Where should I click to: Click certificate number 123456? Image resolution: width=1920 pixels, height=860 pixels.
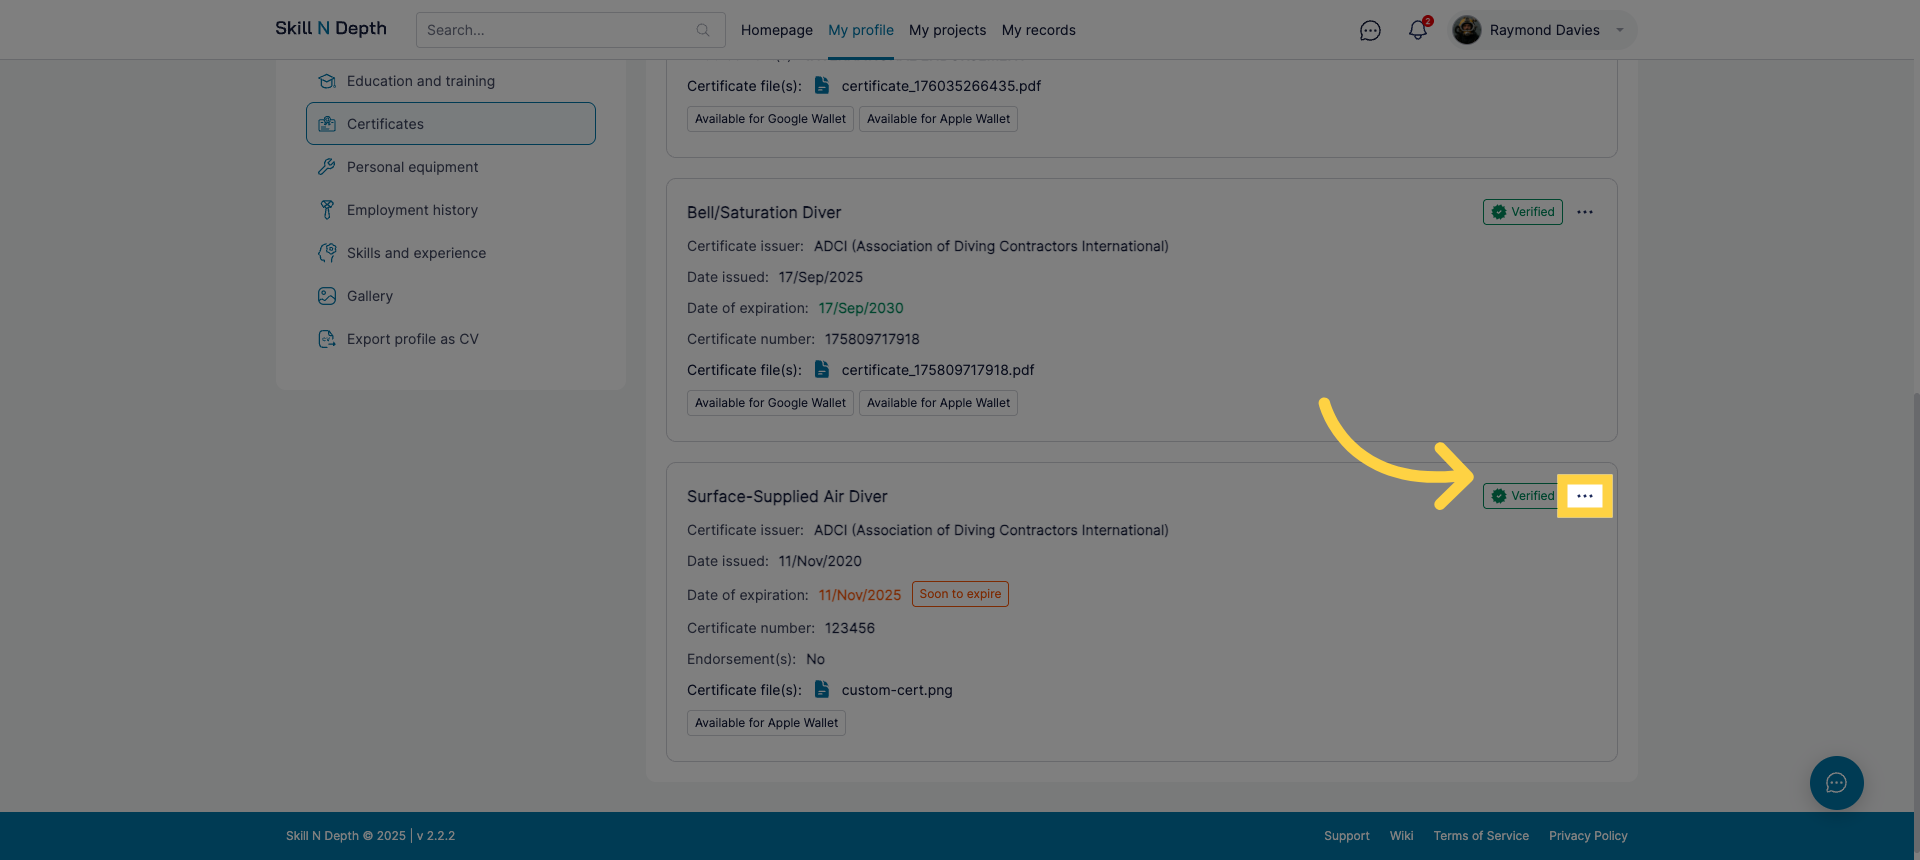tap(850, 628)
